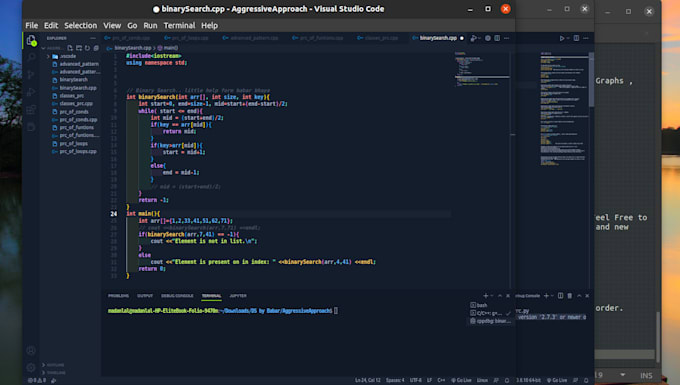The width and height of the screenshot is (680, 385).
Task: Click the Go Live status bar button
Action: point(461,380)
